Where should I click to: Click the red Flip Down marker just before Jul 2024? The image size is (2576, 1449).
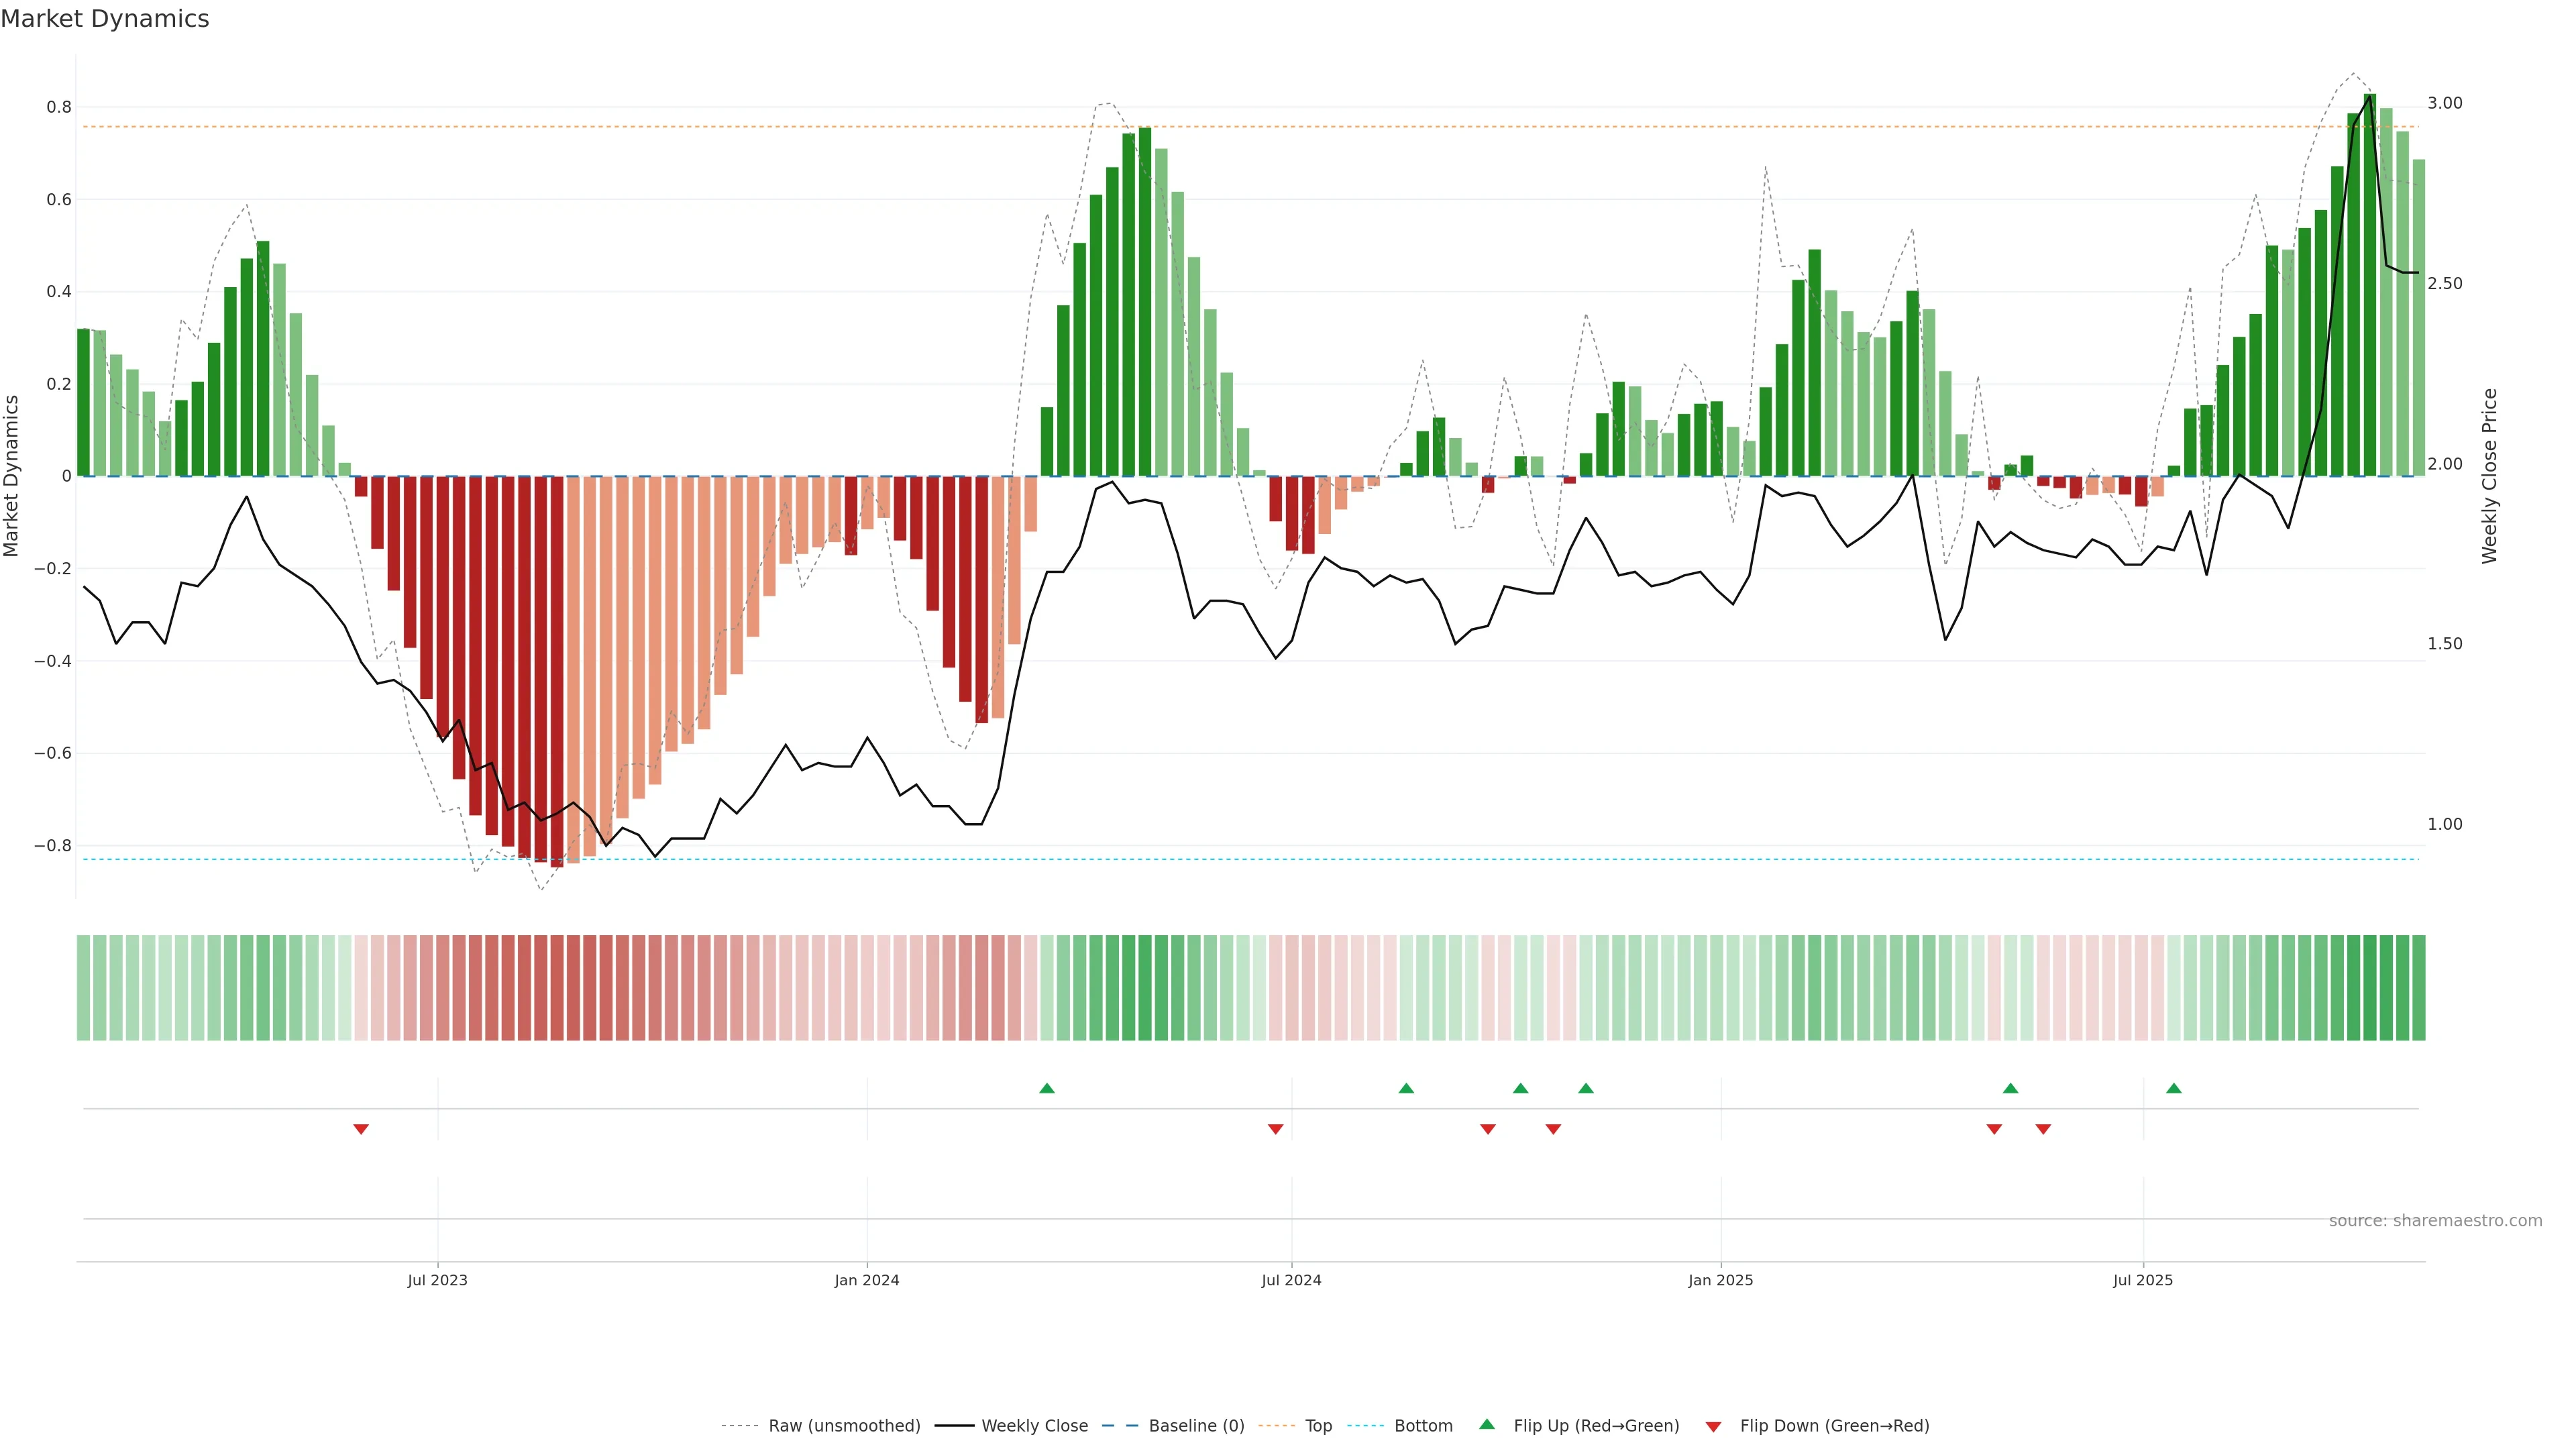(x=1275, y=1129)
